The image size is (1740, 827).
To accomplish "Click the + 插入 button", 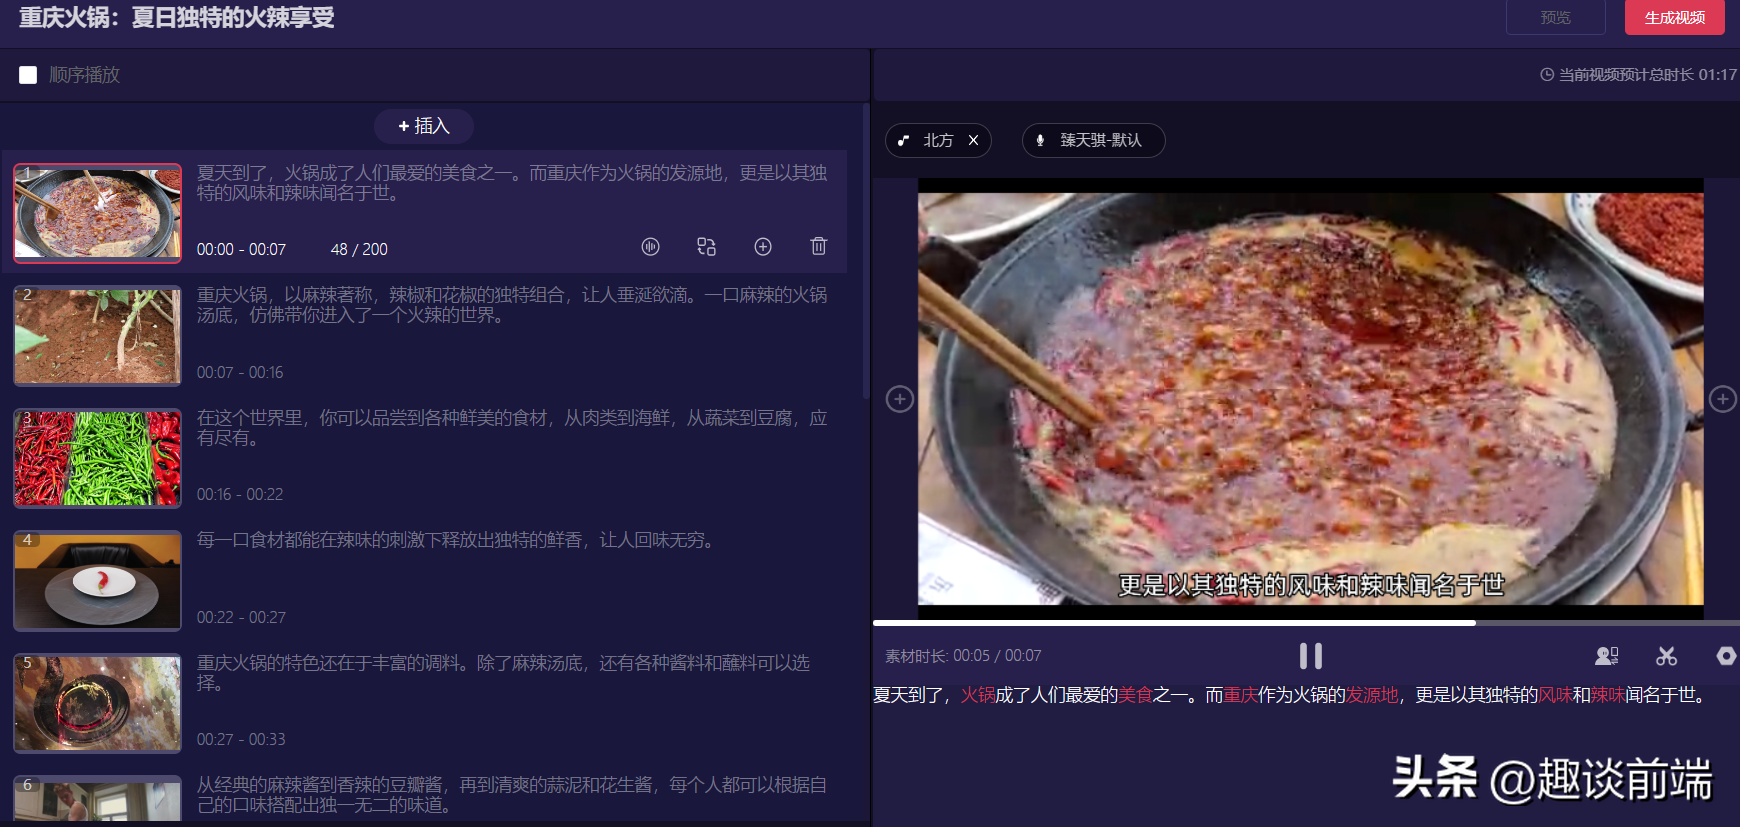I will point(424,126).
